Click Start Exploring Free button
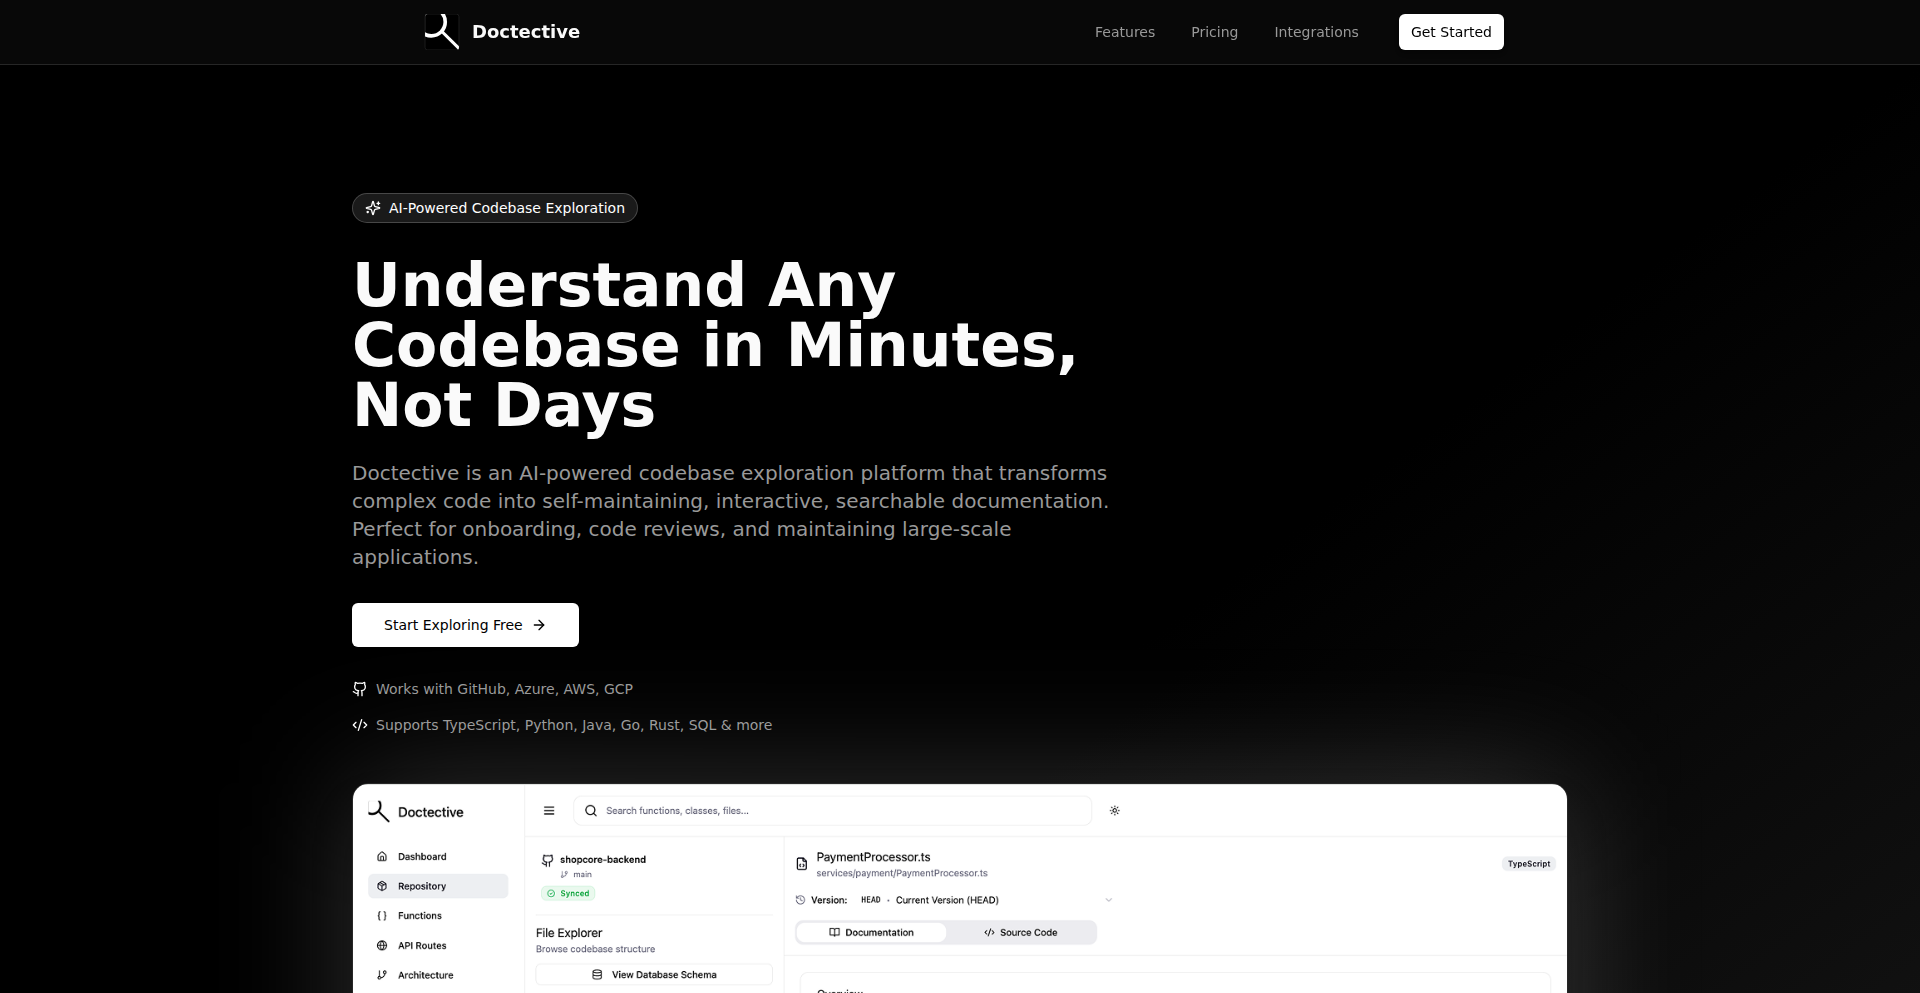Image resolution: width=1920 pixels, height=993 pixels. click(465, 625)
